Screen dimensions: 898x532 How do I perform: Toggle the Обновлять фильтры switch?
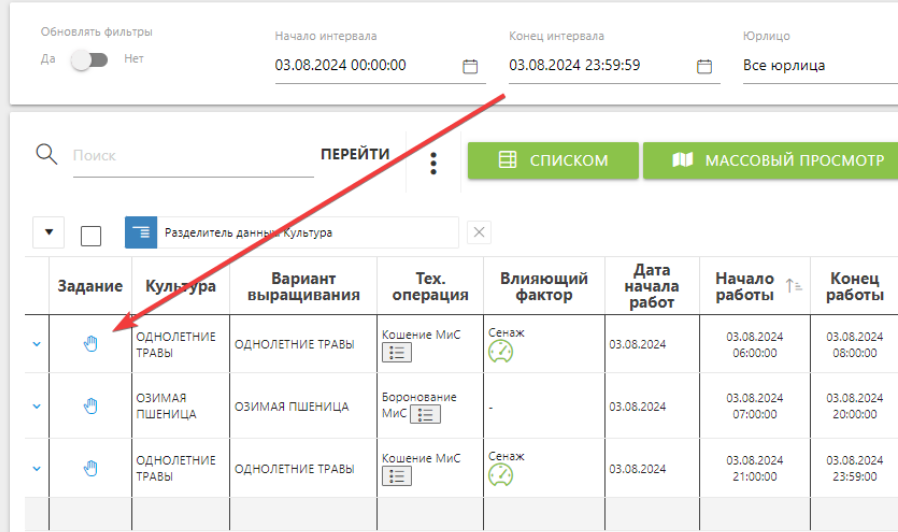[x=90, y=60]
